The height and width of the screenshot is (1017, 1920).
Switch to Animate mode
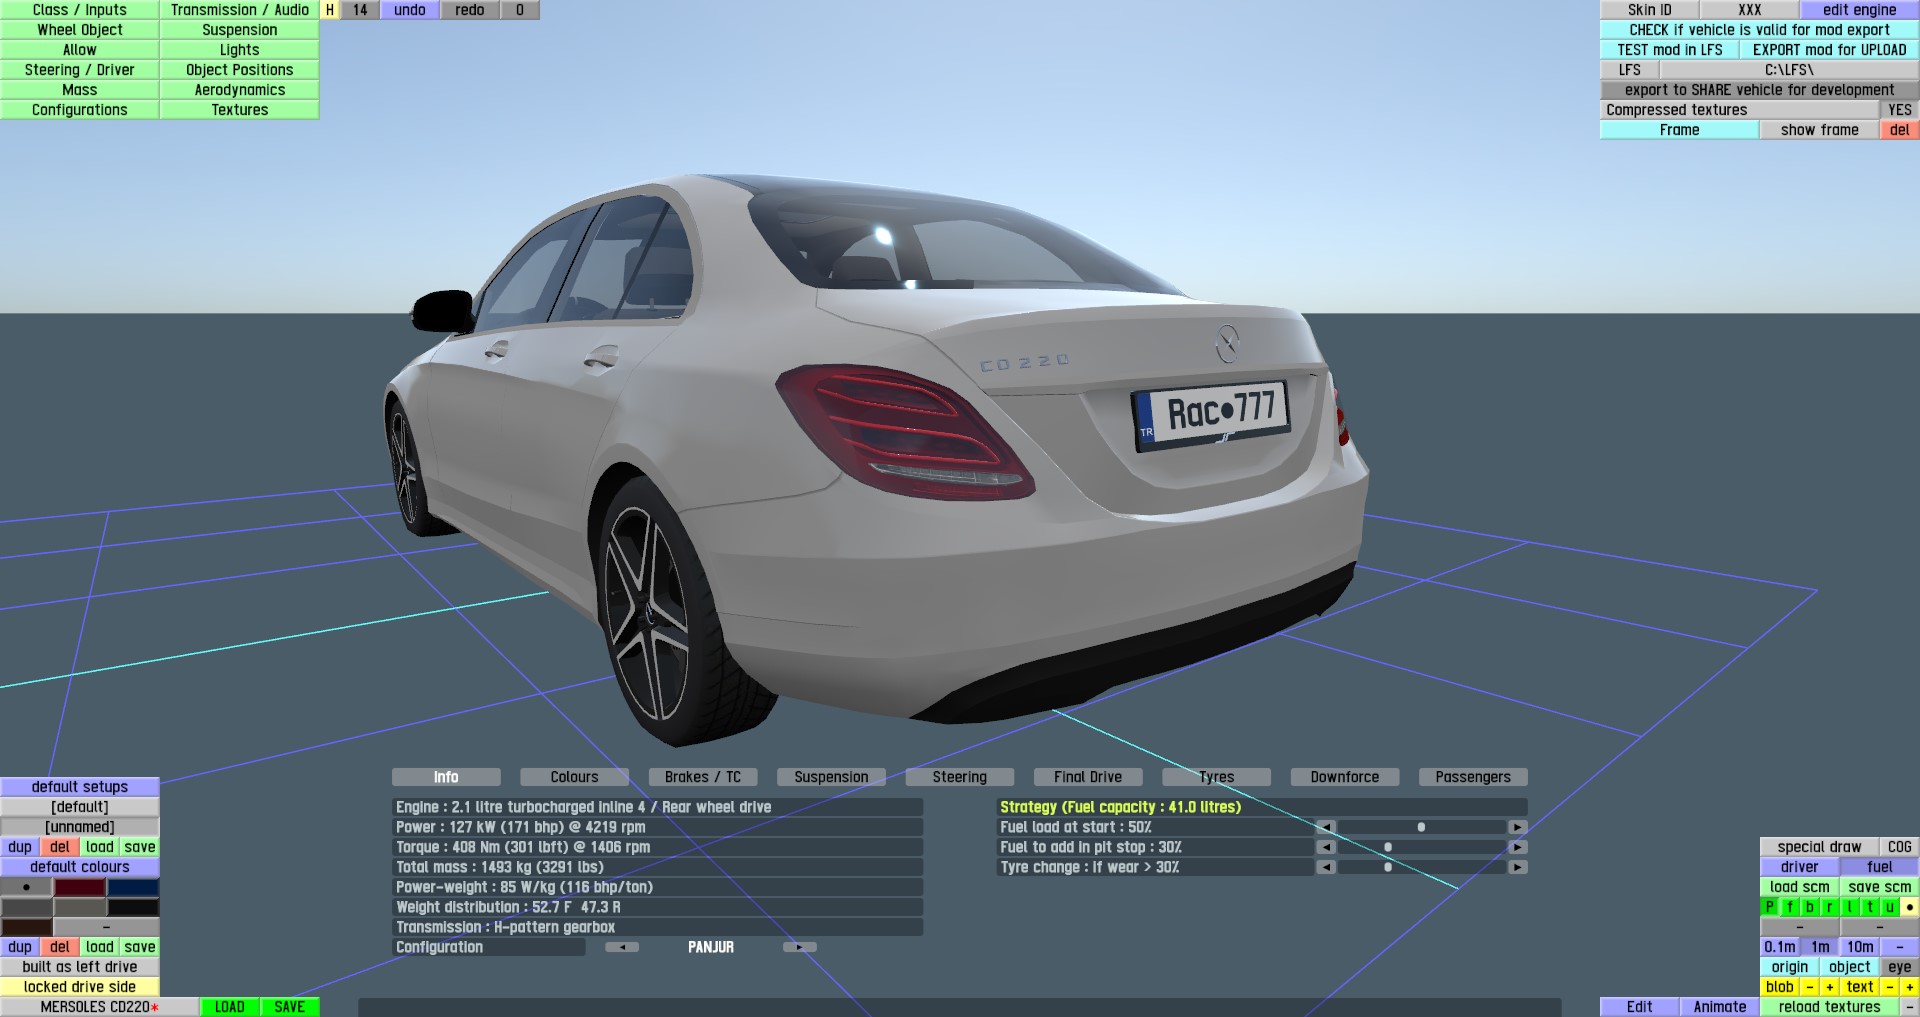point(1720,1007)
